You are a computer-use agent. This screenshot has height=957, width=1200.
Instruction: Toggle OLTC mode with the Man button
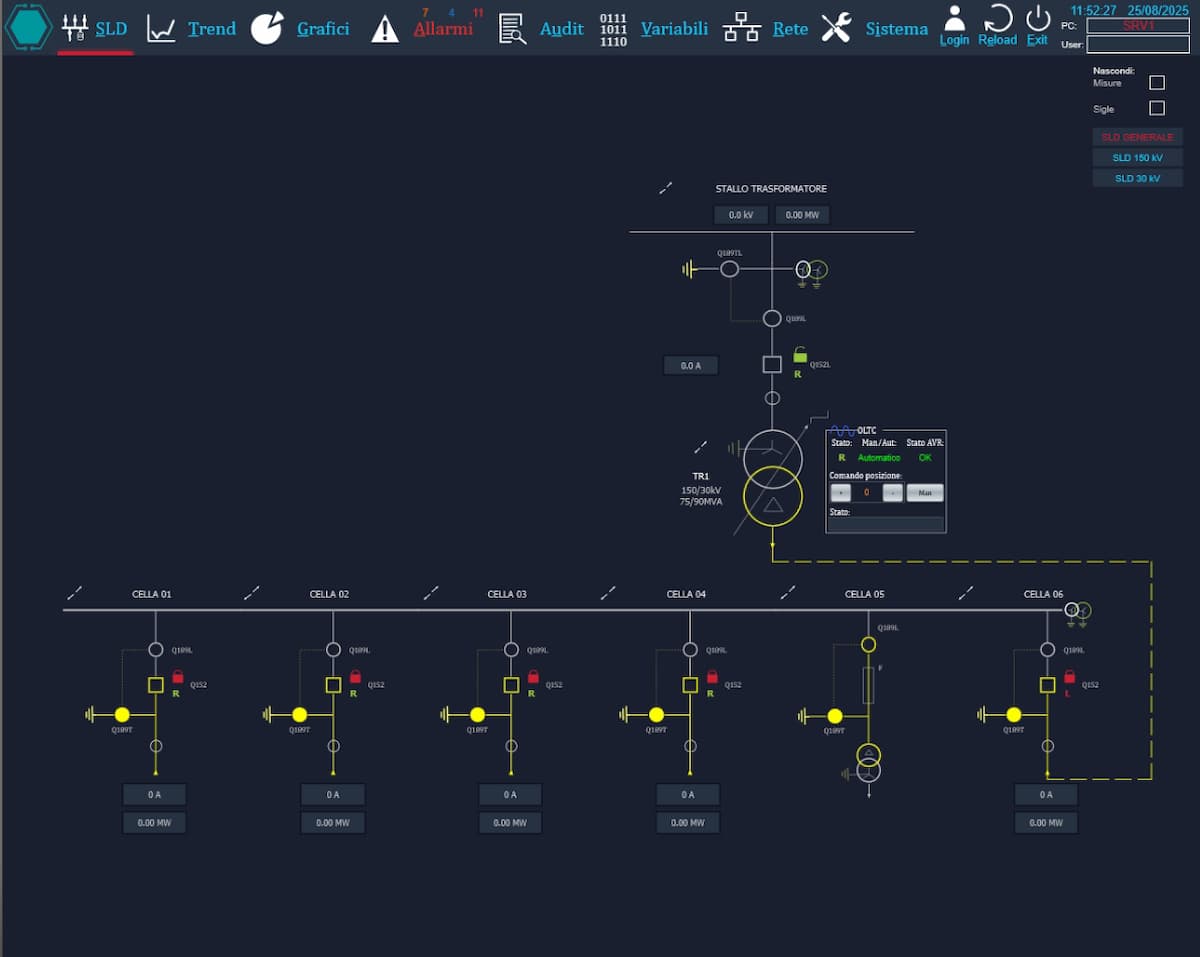point(925,493)
